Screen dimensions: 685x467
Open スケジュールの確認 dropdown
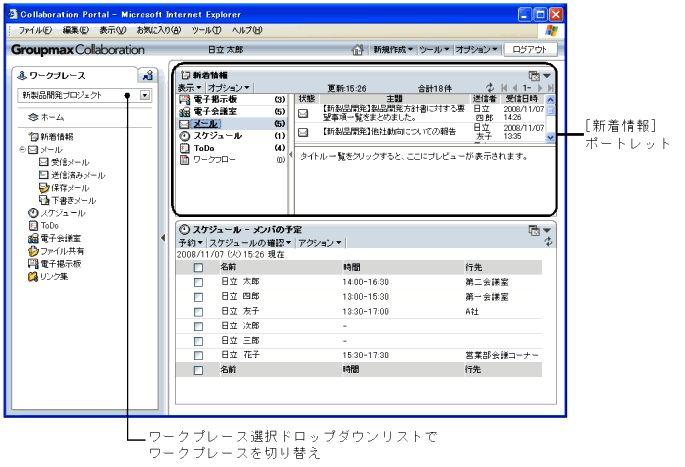click(x=250, y=242)
